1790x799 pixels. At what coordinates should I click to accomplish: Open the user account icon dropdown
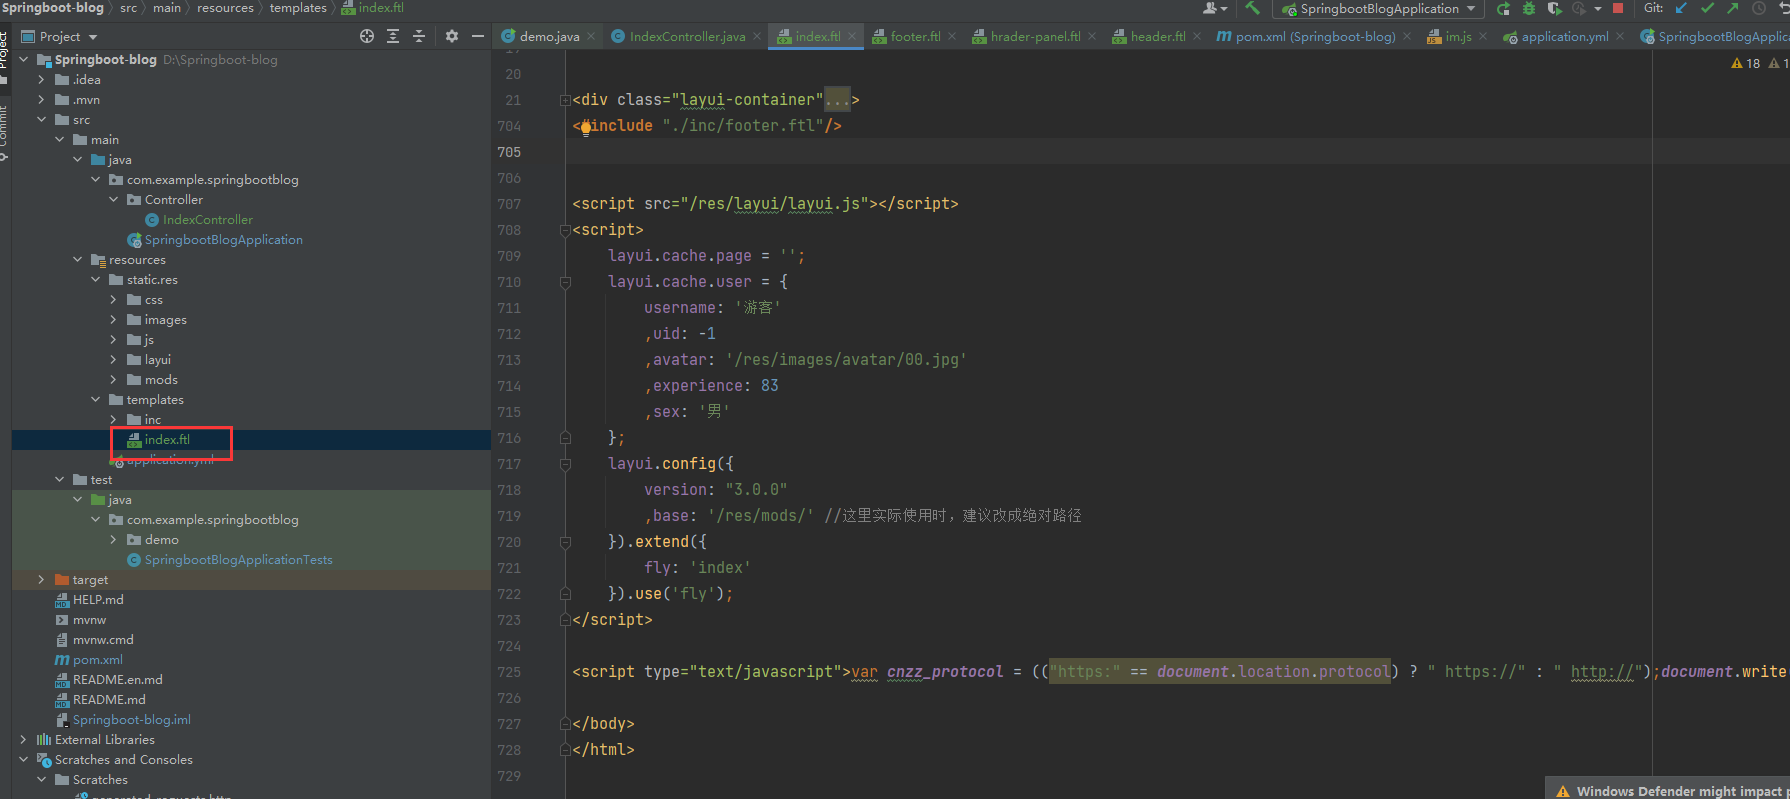click(1215, 8)
